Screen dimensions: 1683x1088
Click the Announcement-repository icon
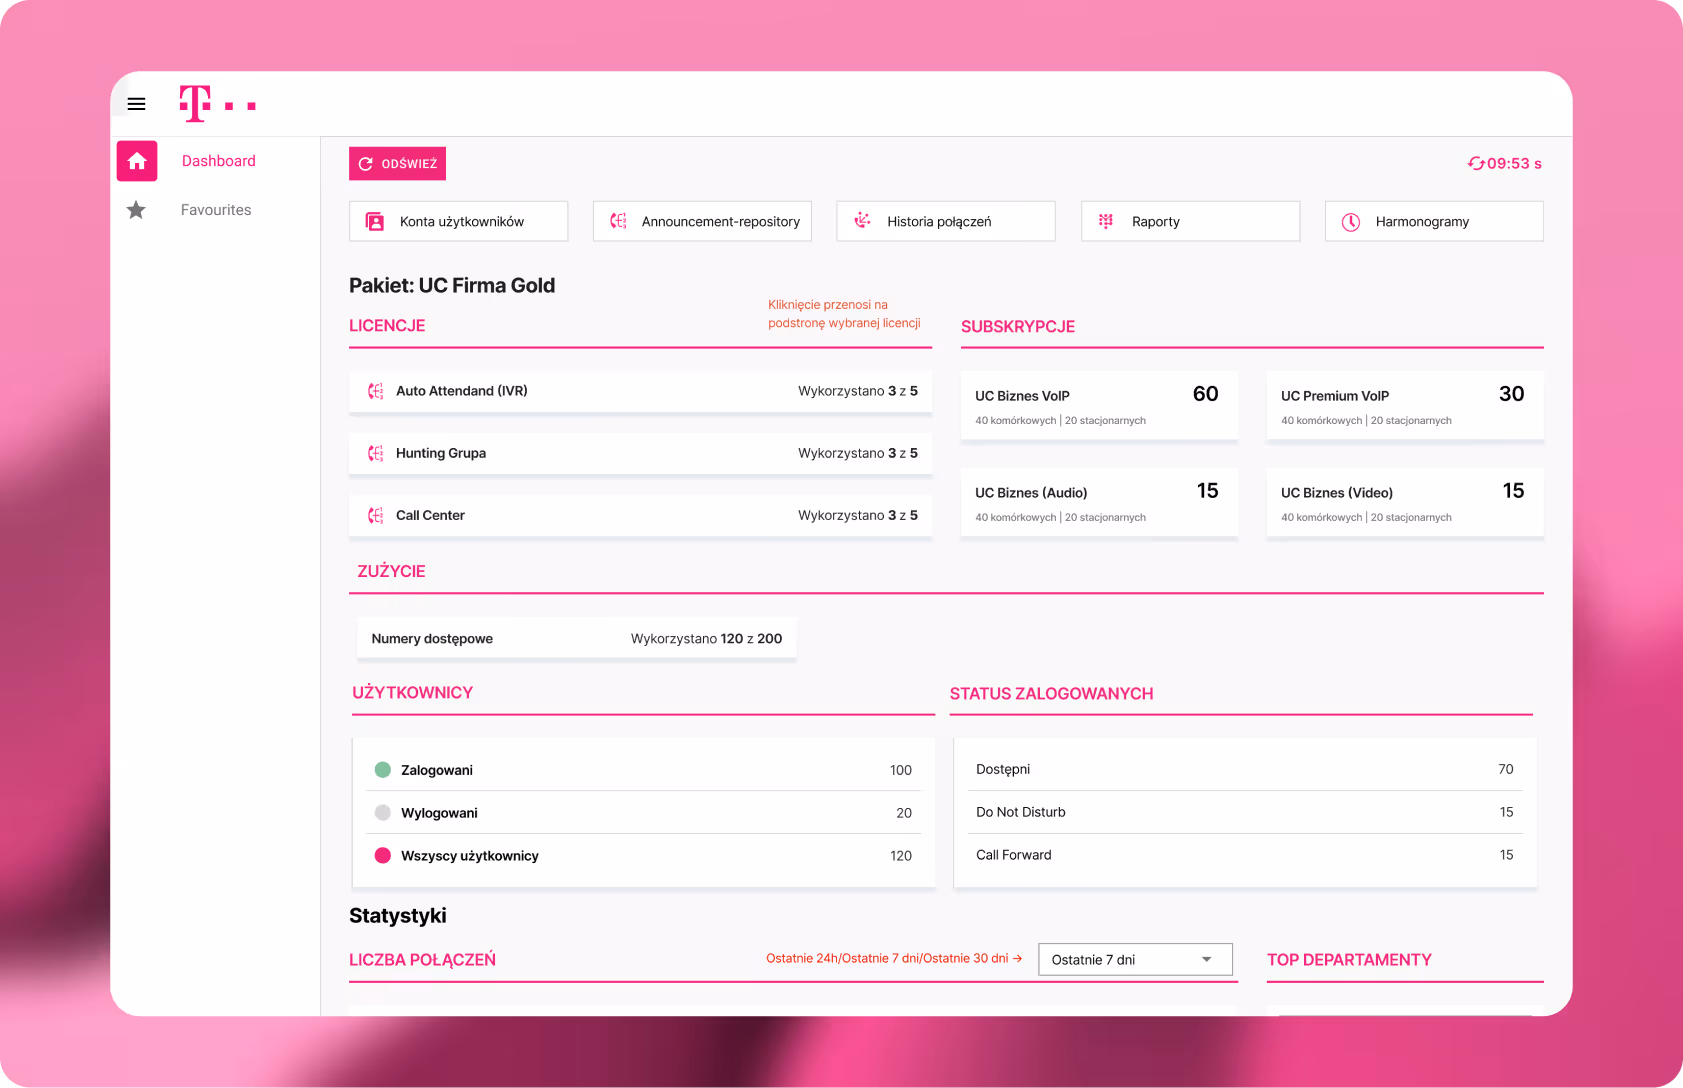(619, 221)
